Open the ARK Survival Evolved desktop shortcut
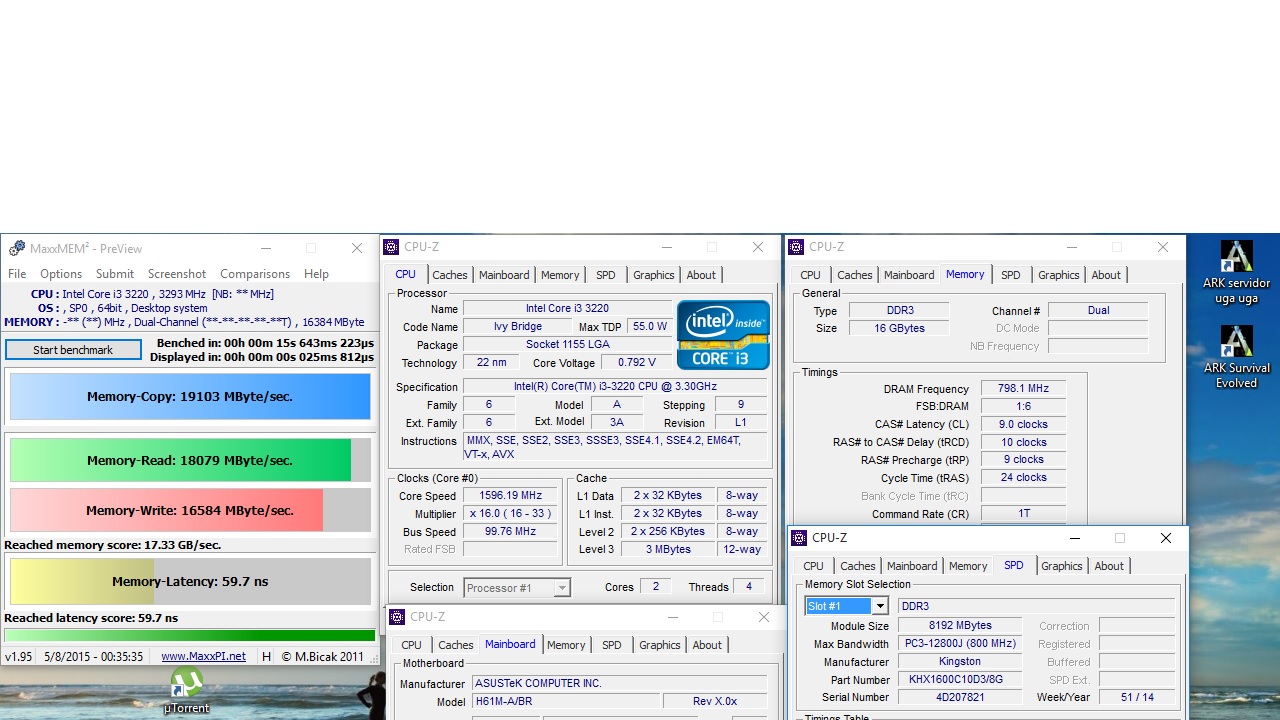 [x=1236, y=357]
